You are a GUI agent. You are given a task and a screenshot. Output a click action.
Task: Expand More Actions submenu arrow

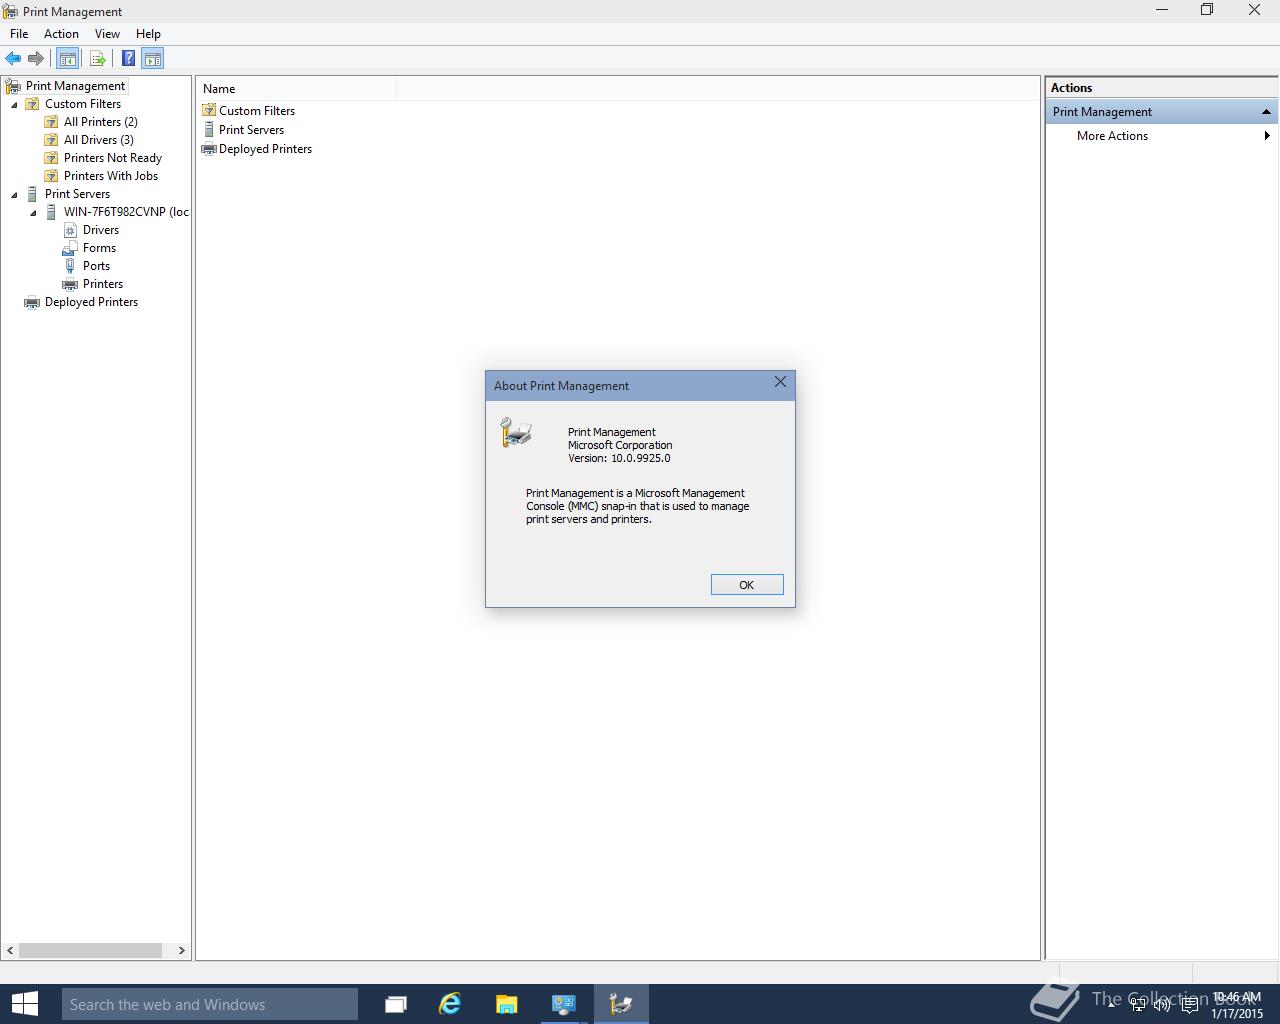(x=1267, y=136)
